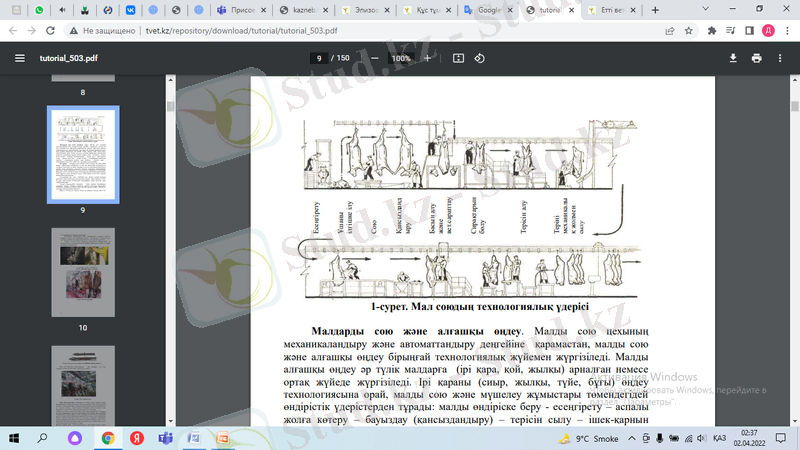Toggle the PDF sidebar menu icon

pyautogui.click(x=19, y=58)
